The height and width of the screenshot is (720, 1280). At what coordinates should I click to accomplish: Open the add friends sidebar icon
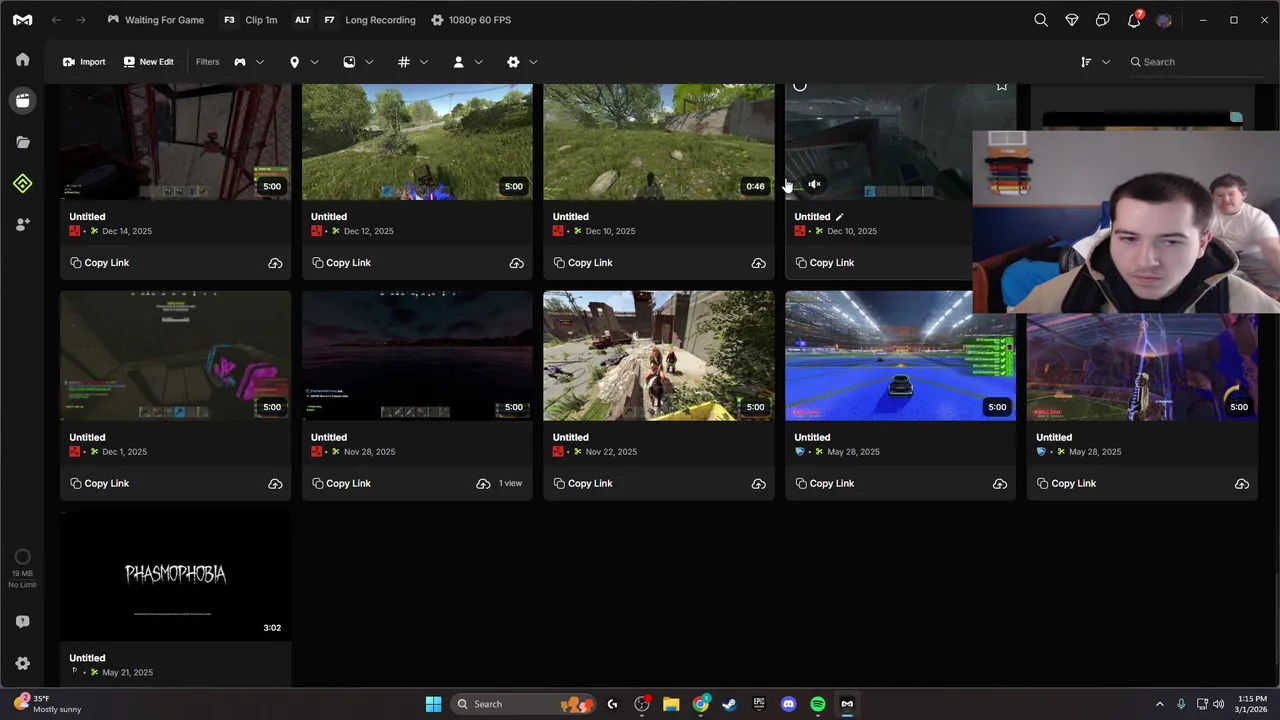pos(22,225)
